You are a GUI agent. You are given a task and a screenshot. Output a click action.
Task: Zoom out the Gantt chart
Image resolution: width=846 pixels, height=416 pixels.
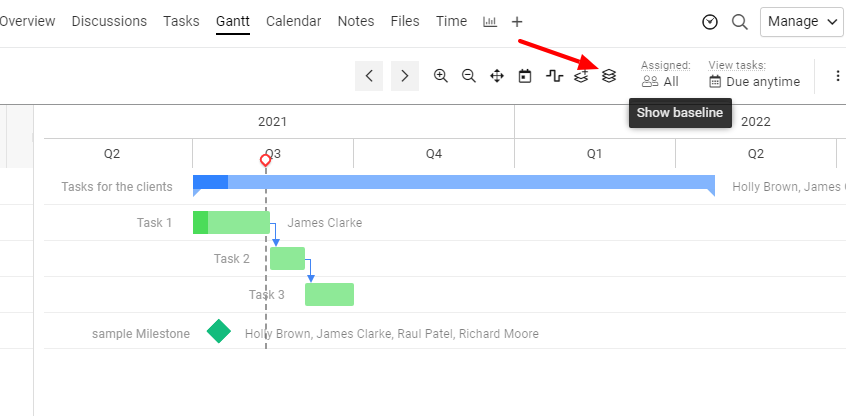tap(469, 76)
